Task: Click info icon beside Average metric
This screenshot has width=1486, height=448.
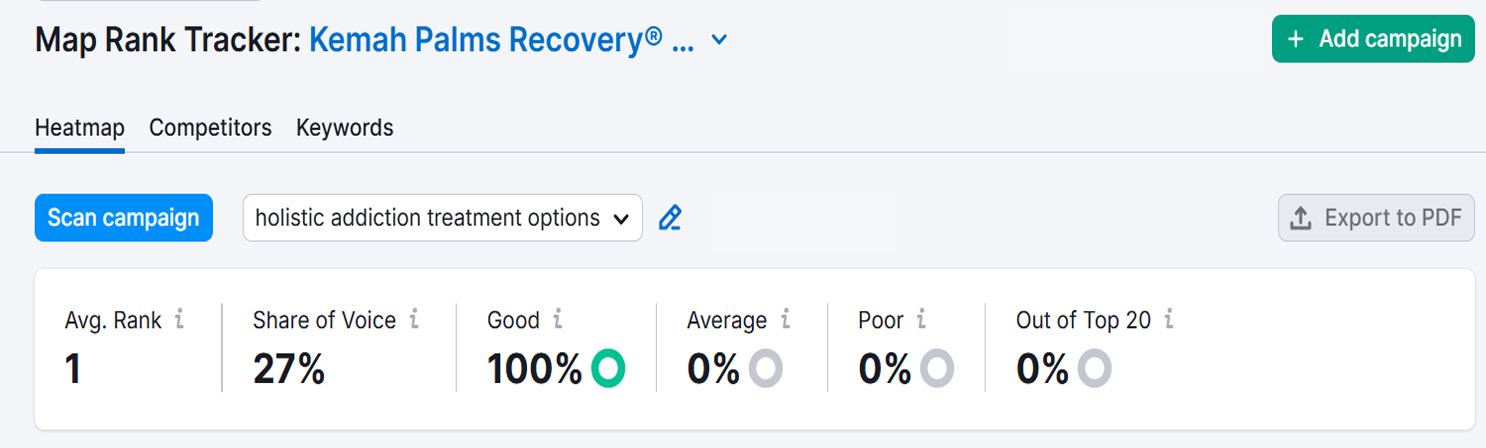Action: point(785,320)
